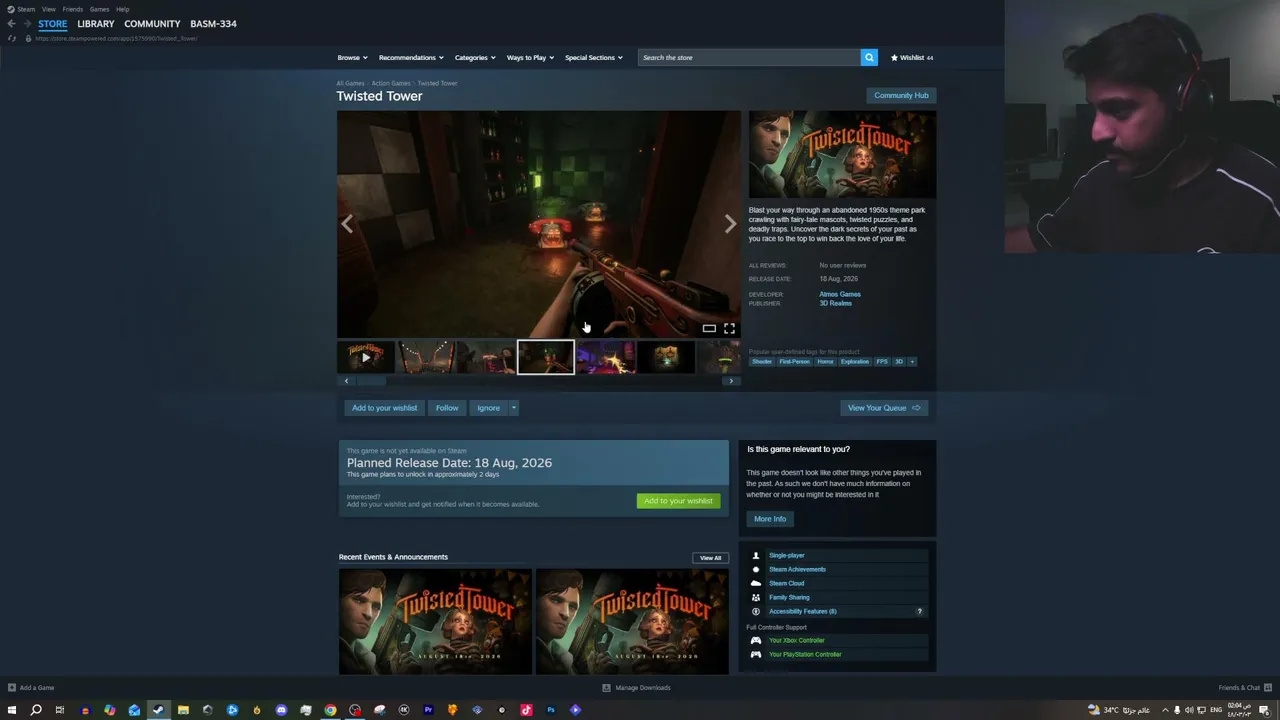Open the Friends menu
The width and height of the screenshot is (1280, 720).
(73, 9)
